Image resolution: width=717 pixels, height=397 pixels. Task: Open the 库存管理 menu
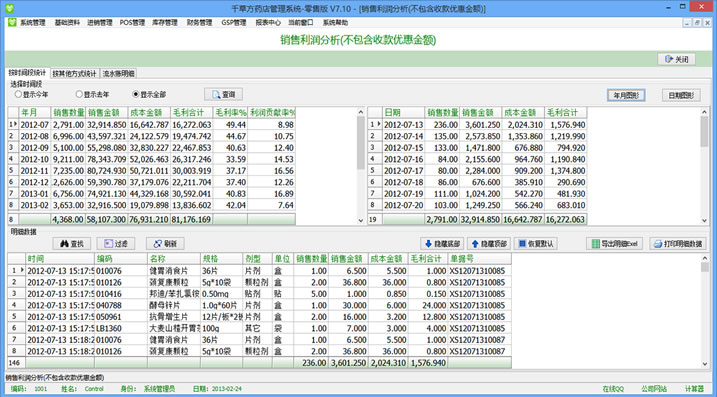(x=165, y=22)
